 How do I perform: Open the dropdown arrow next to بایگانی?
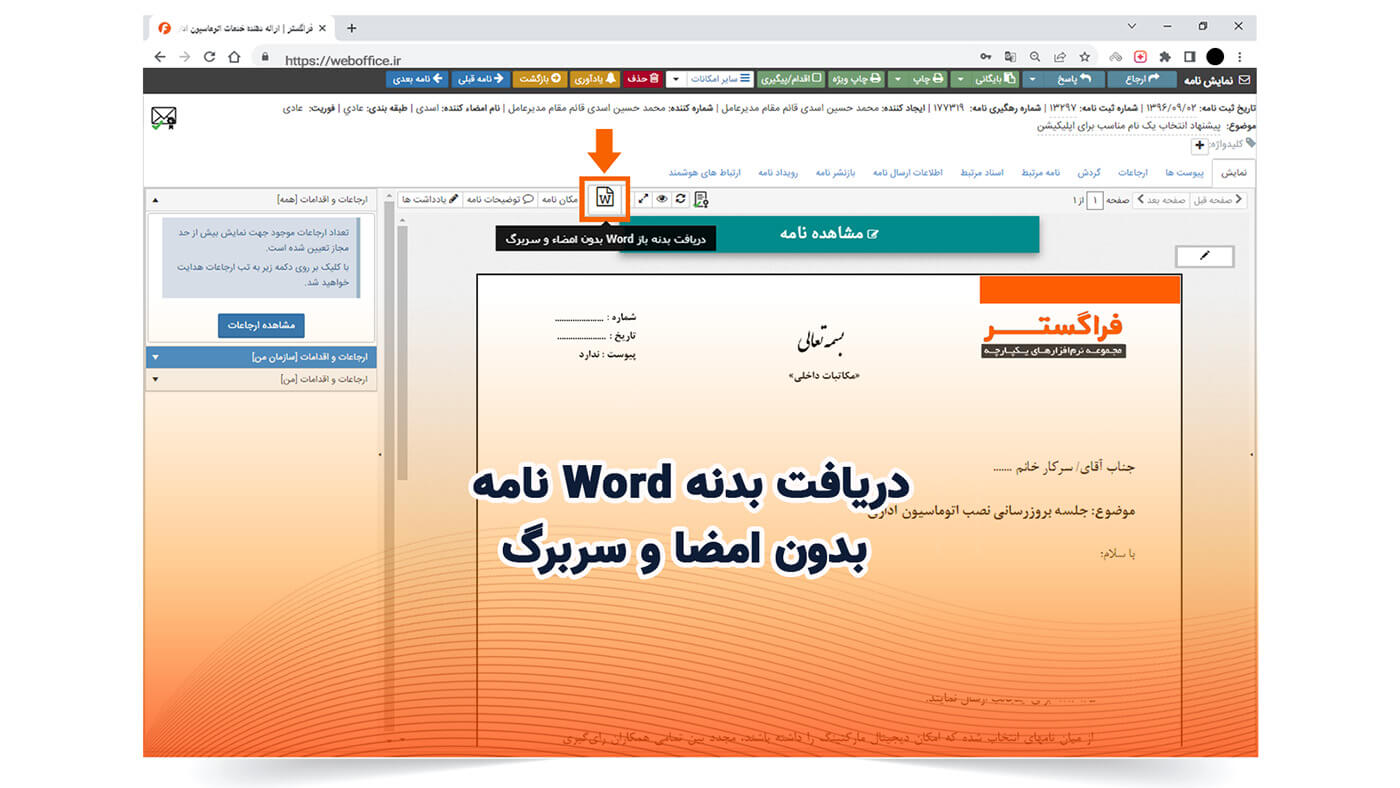[x=961, y=80]
